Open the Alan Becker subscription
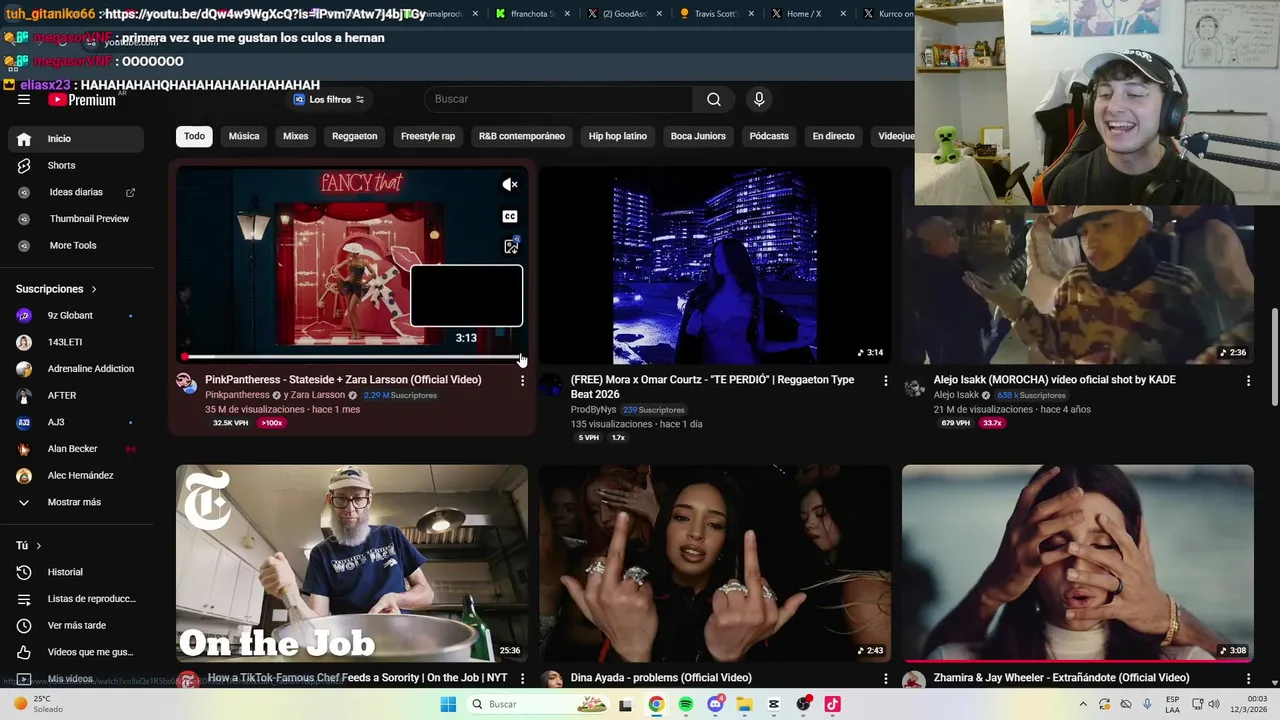 click(76, 449)
